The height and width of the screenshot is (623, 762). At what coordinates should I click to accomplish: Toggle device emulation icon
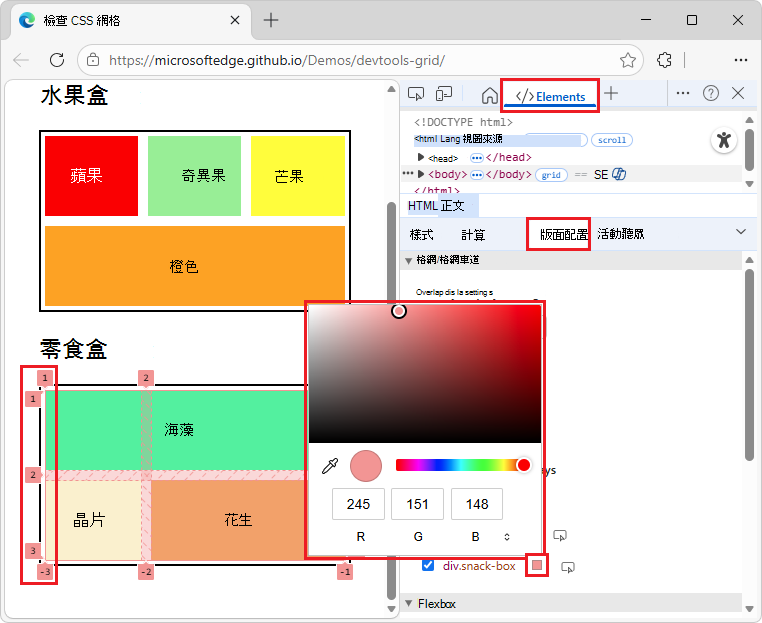pos(444,94)
